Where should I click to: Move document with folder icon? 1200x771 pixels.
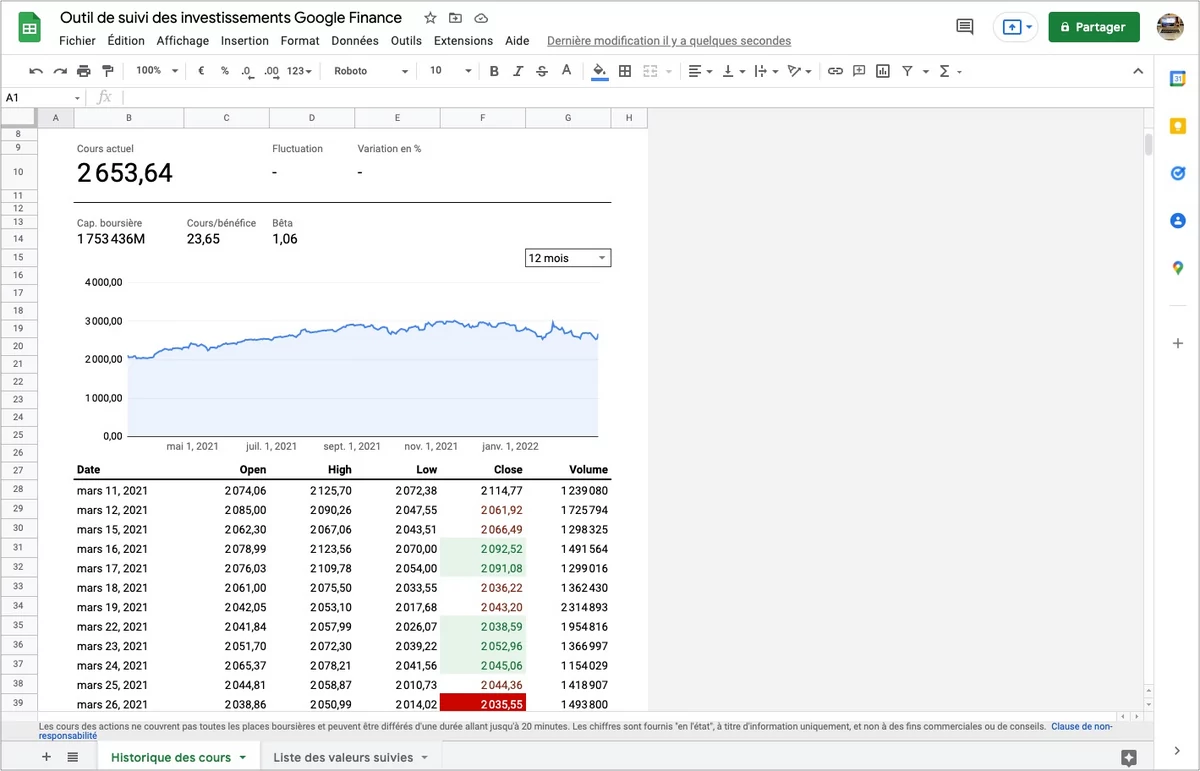[x=455, y=18]
